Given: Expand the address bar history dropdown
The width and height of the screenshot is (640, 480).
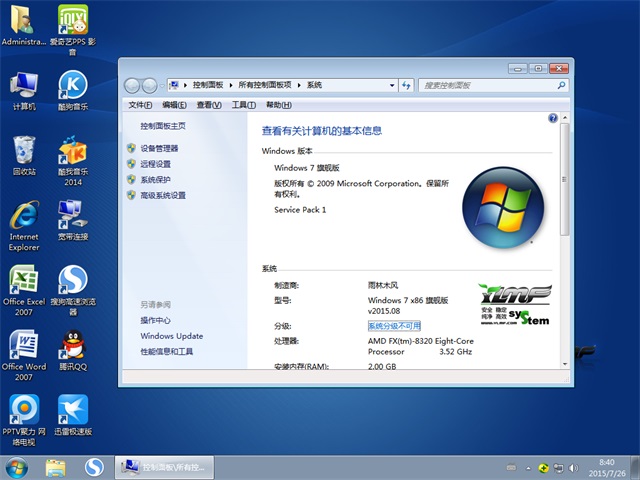Looking at the screenshot, I should coord(392,85).
